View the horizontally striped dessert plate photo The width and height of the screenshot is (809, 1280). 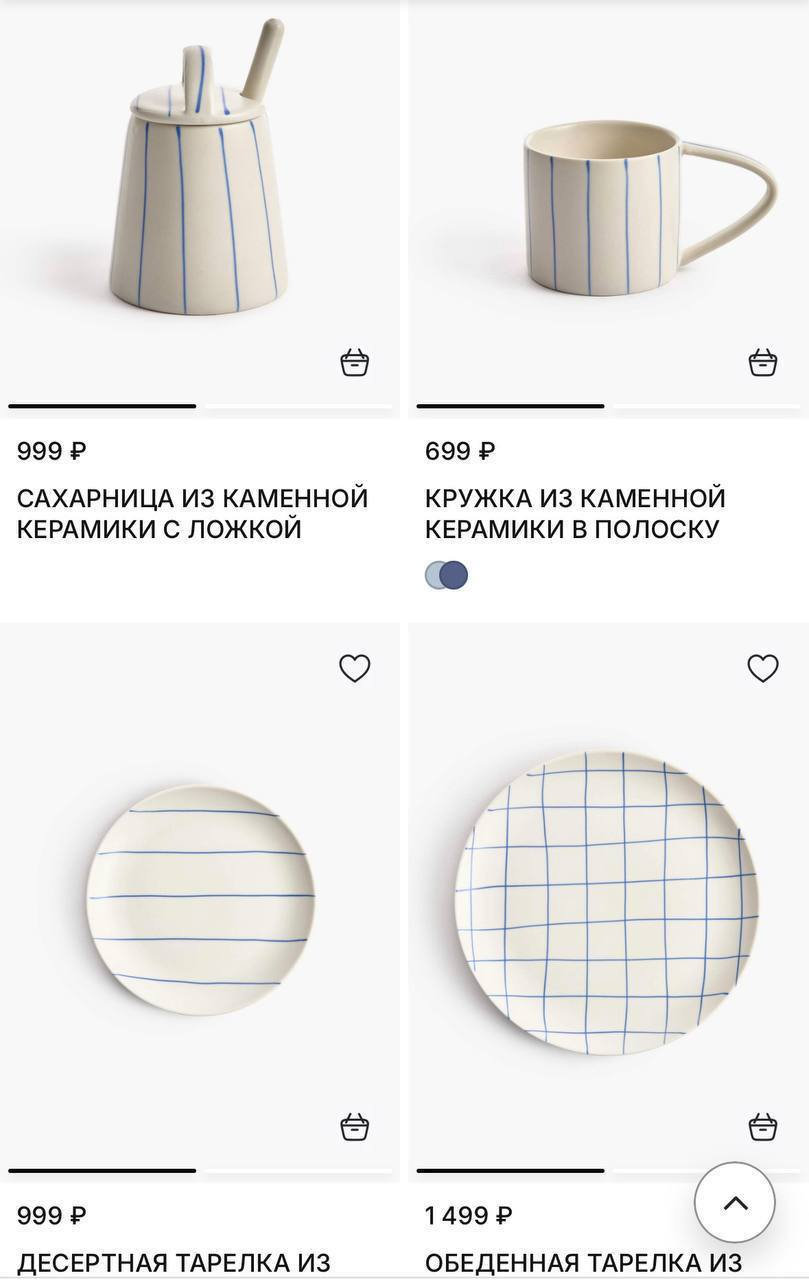200,899
